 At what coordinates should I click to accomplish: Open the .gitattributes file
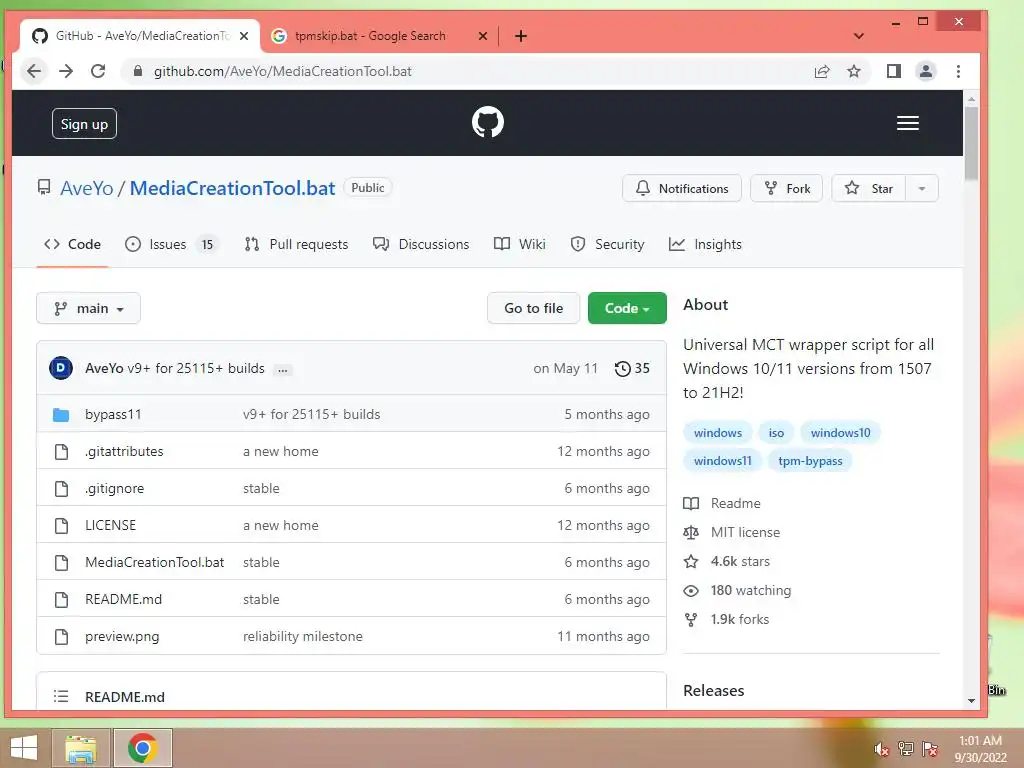[x=124, y=451]
